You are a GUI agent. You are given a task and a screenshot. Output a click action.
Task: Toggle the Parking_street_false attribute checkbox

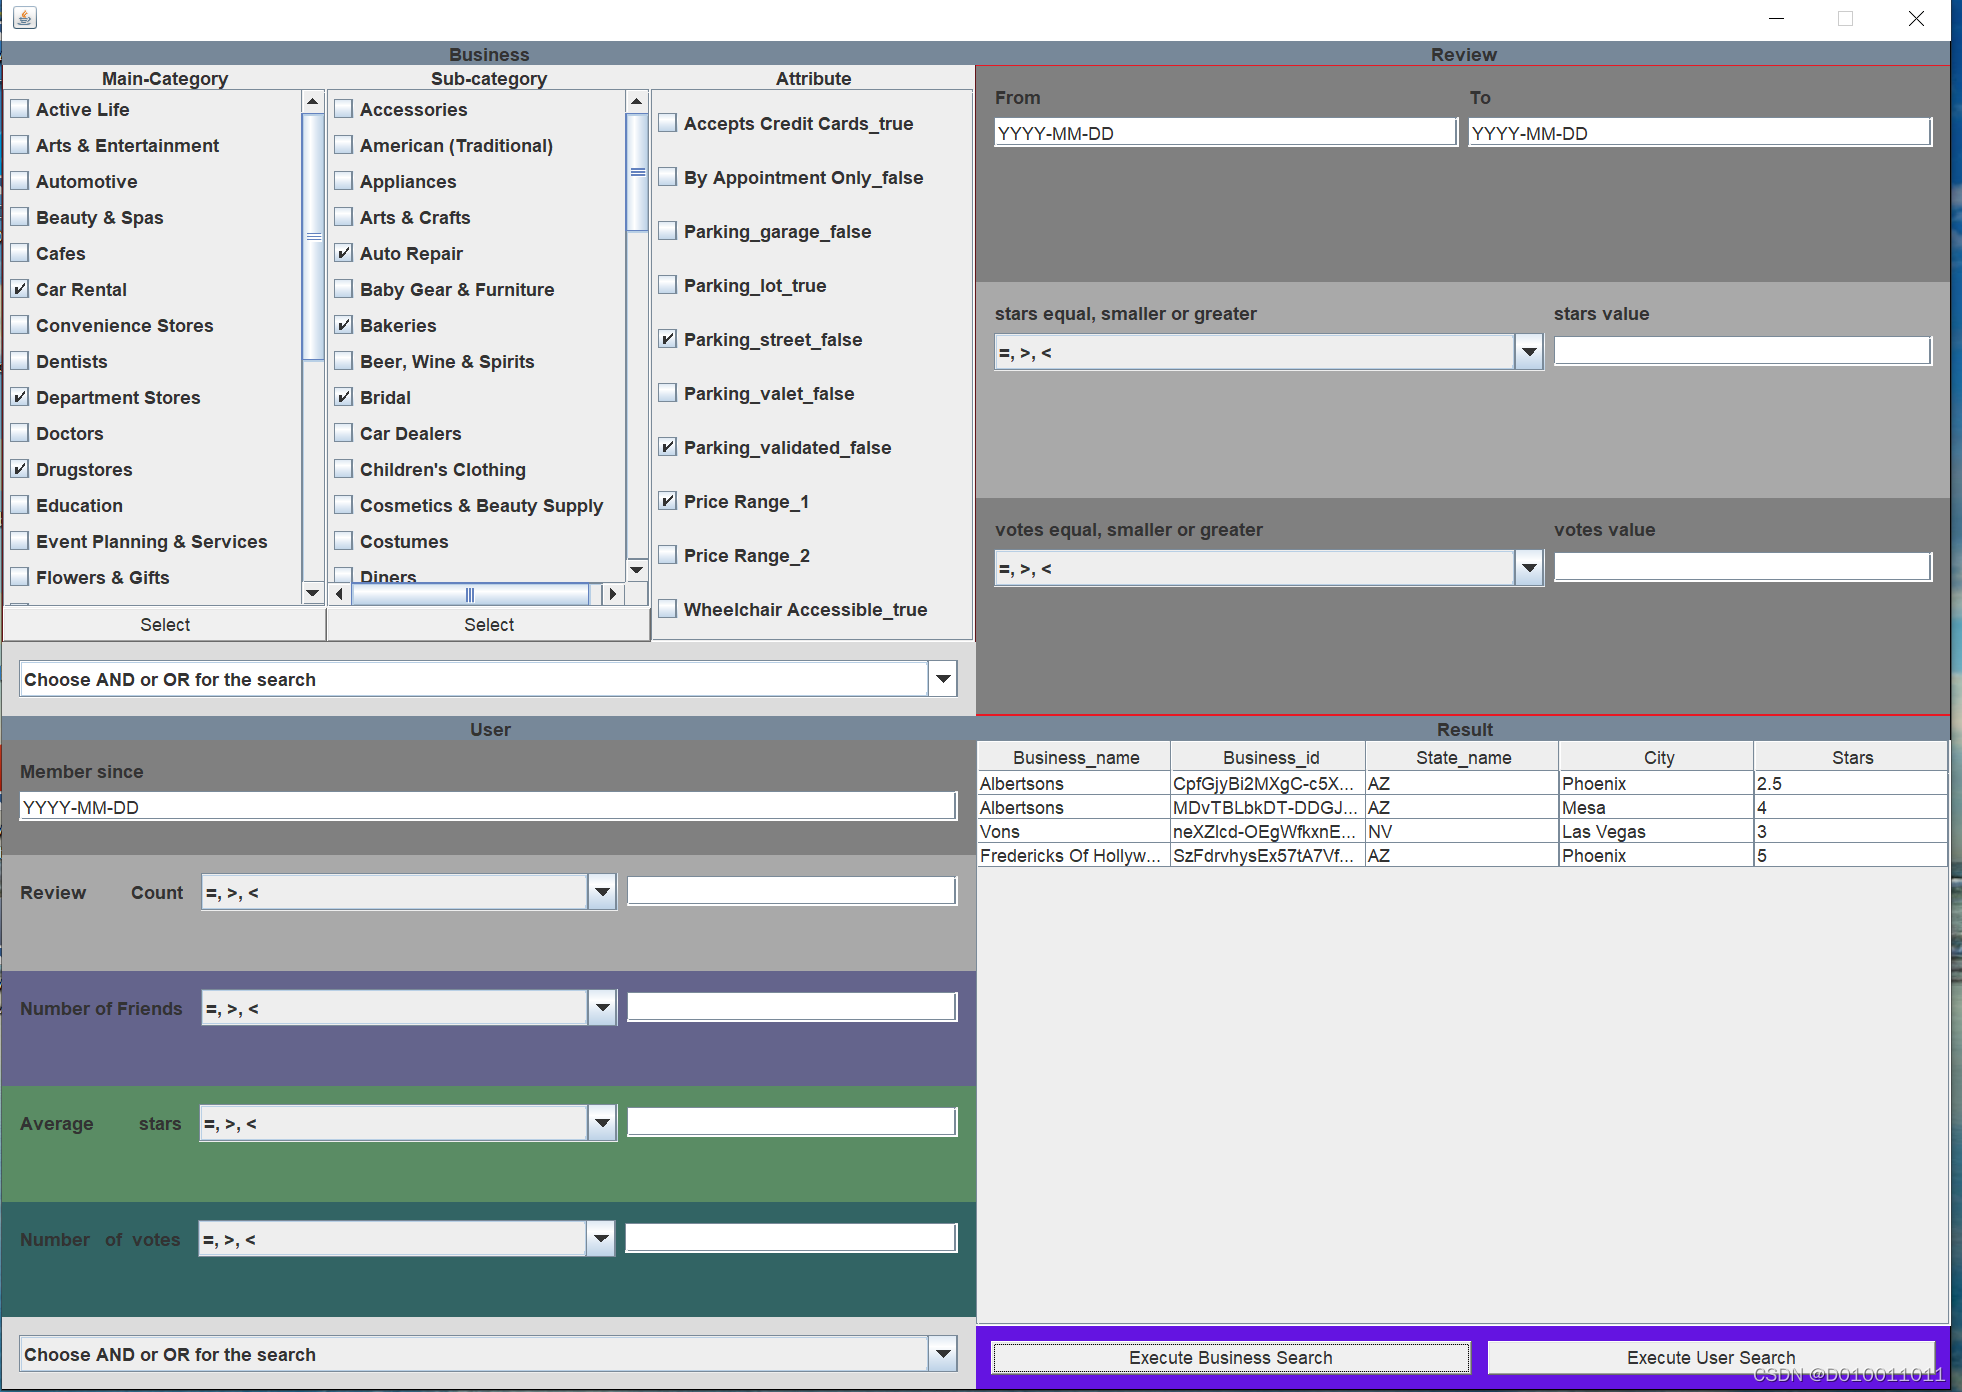667,339
